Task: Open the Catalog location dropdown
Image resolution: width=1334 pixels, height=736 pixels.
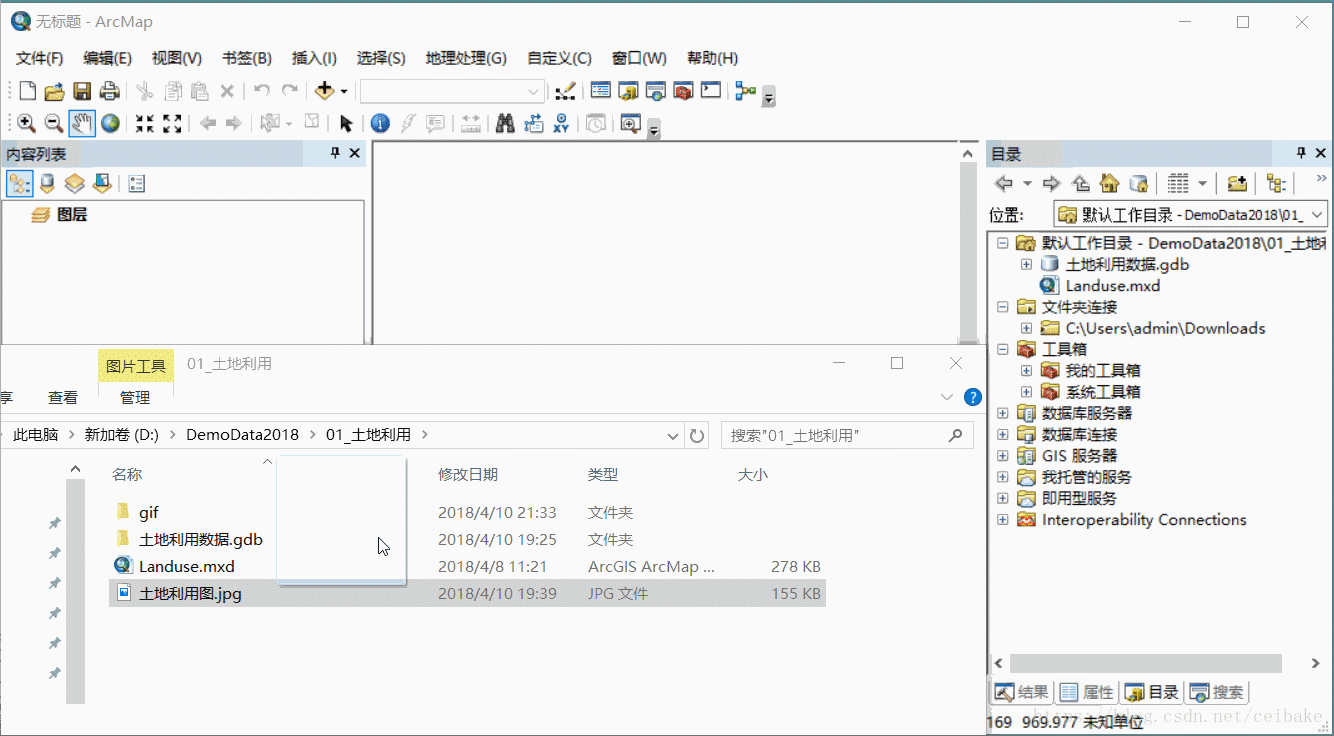Action: click(1317, 214)
